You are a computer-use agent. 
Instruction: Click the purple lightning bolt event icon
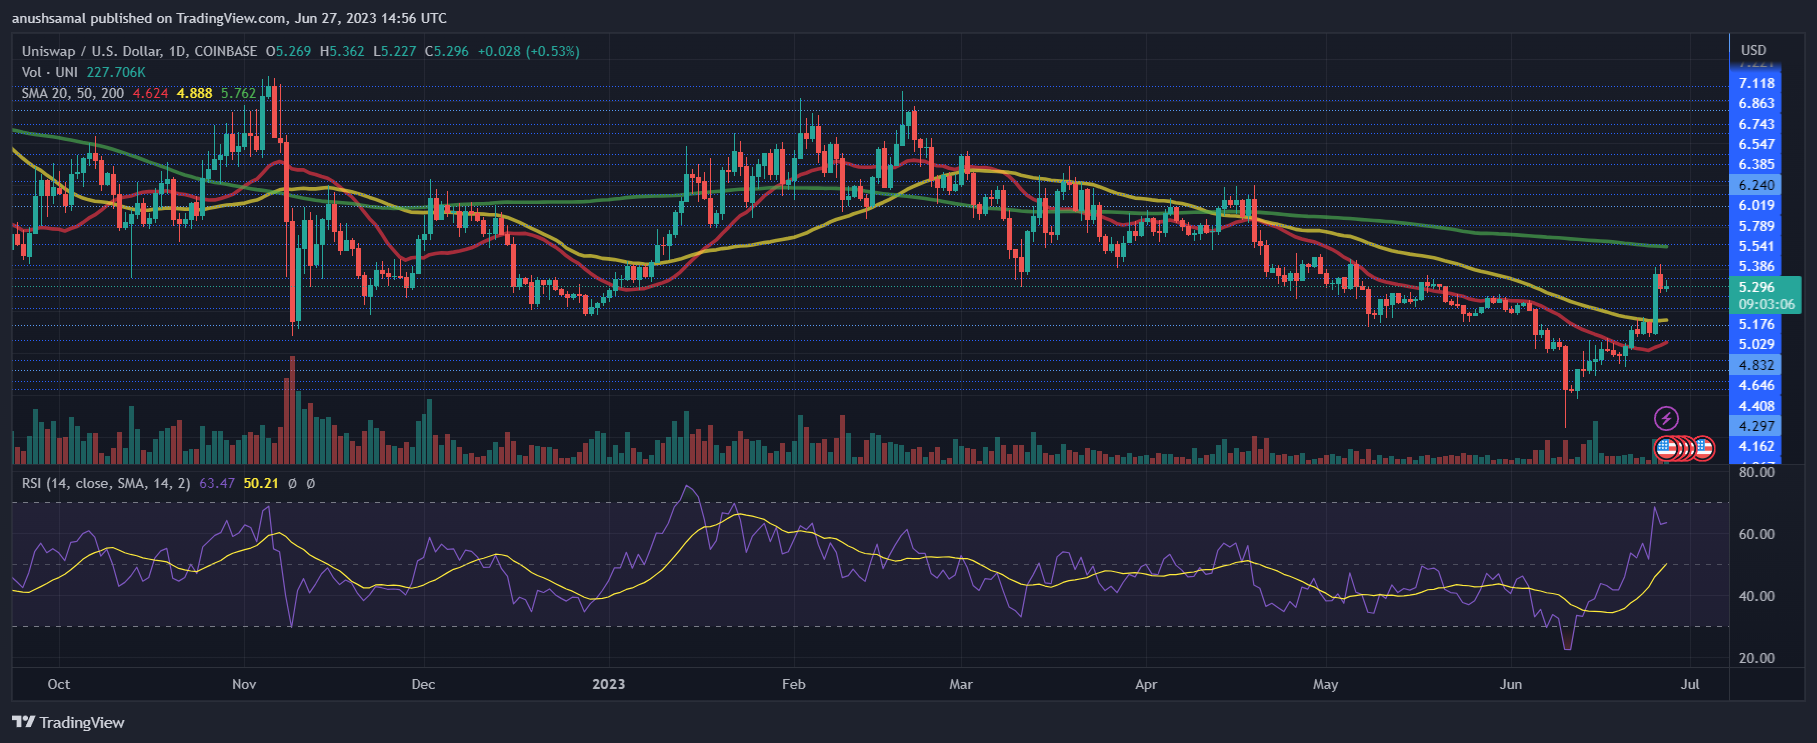(1666, 418)
